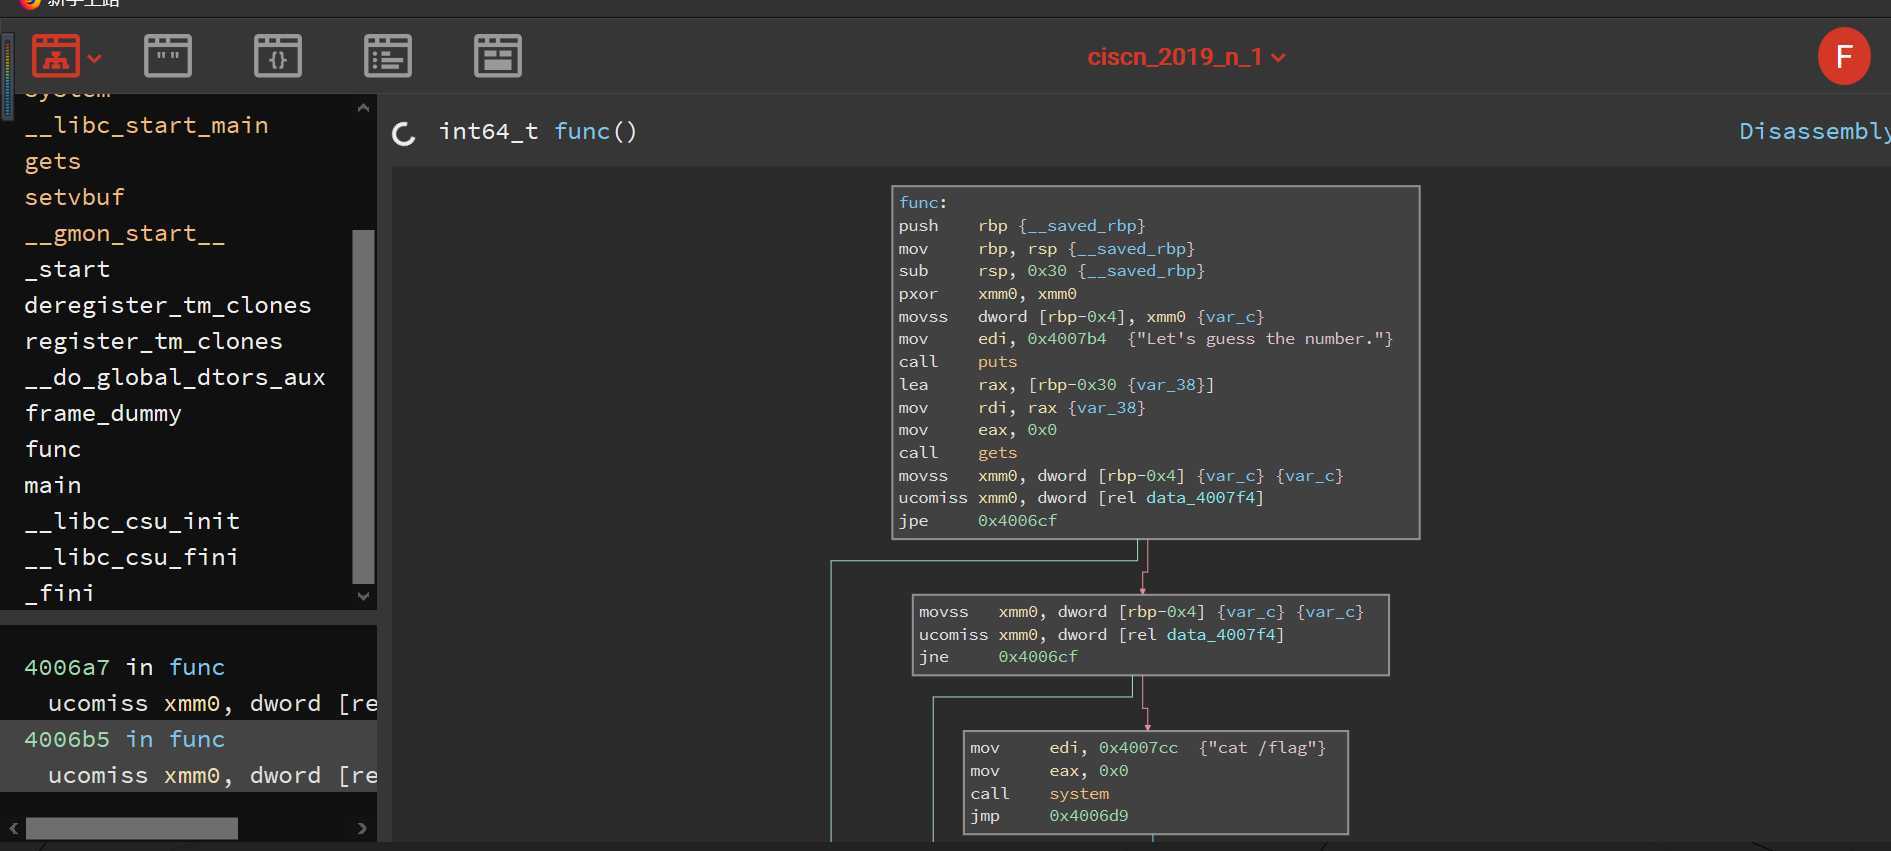Open cross reference 4006b5 in func

click(124, 739)
